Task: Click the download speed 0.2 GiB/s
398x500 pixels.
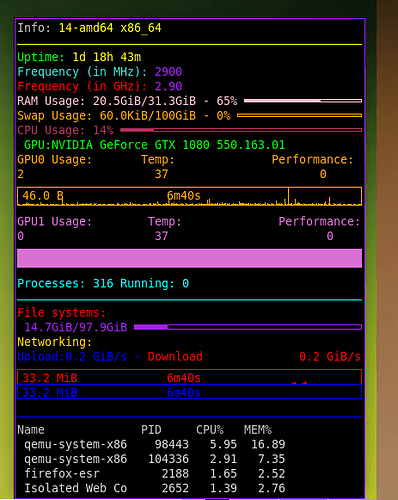Action: click(330, 357)
